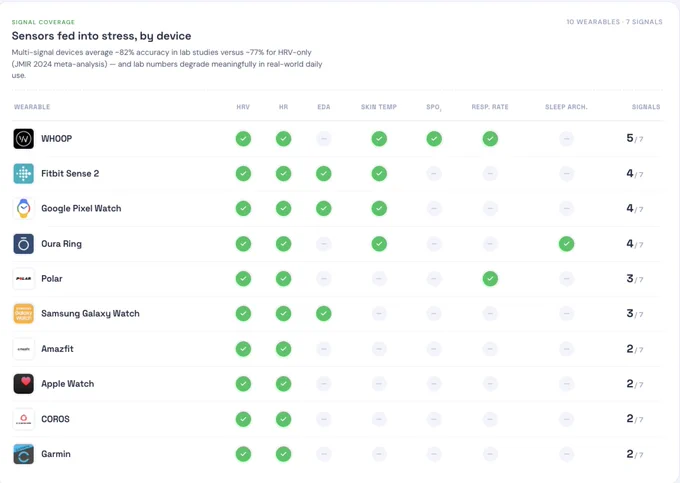Click the EDA column header
The image size is (680, 483).
pyautogui.click(x=324, y=107)
